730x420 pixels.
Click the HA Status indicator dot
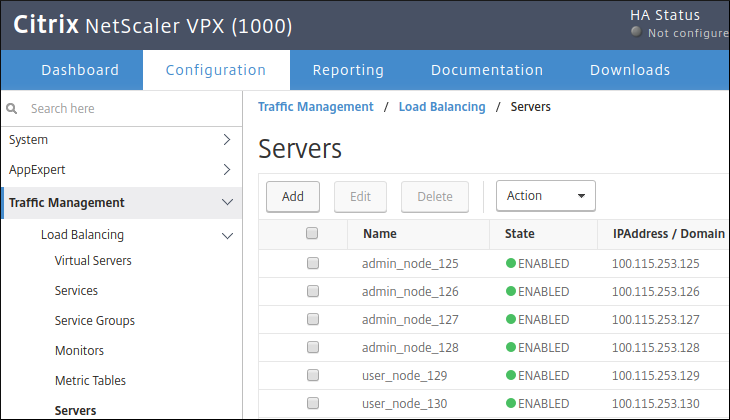point(636,33)
